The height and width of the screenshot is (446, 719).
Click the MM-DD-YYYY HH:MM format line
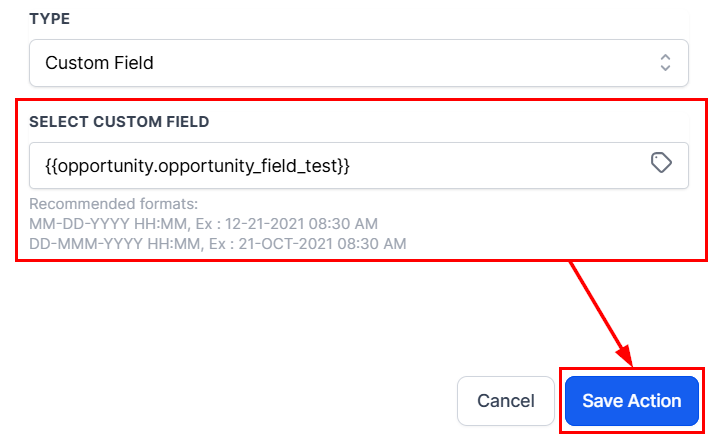point(203,224)
